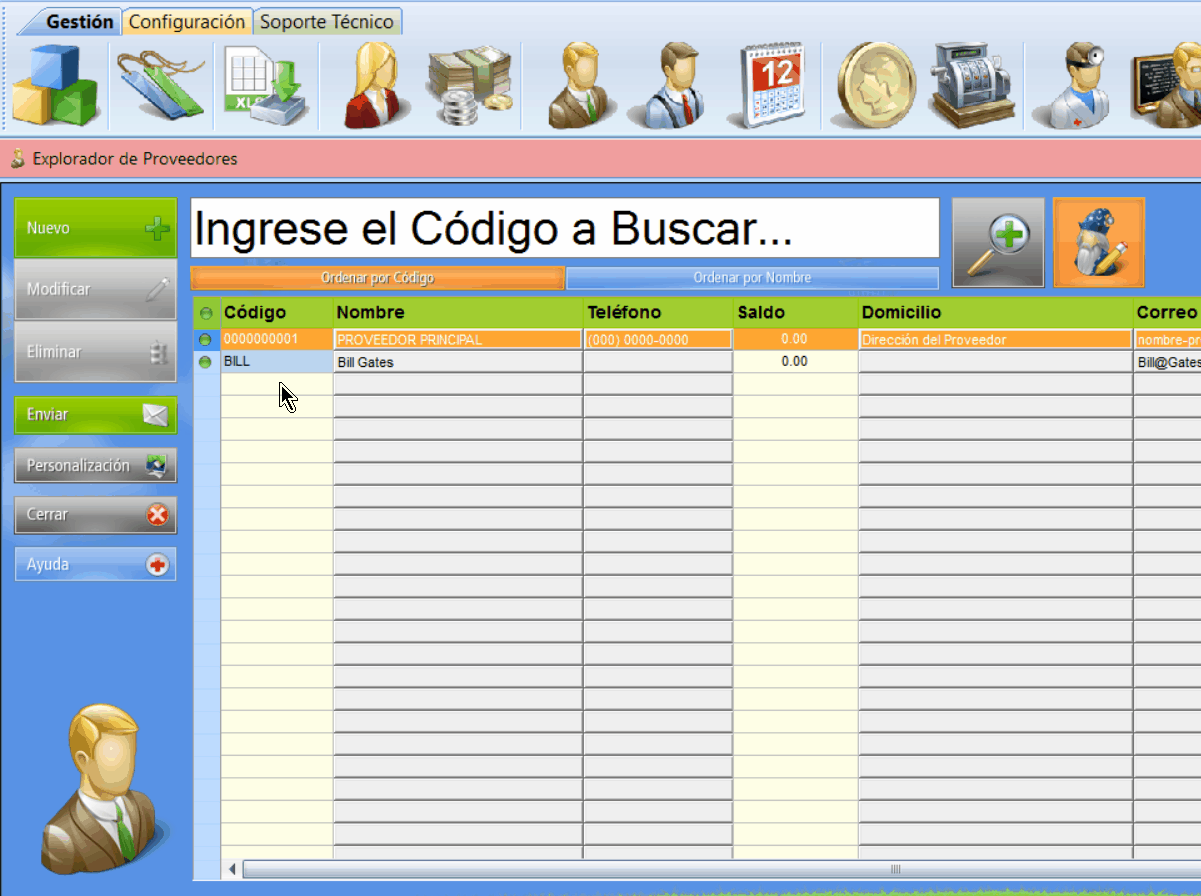The width and height of the screenshot is (1201, 896).
Task: Toggle the green indicator beside the BILL row
Action: tap(205, 364)
